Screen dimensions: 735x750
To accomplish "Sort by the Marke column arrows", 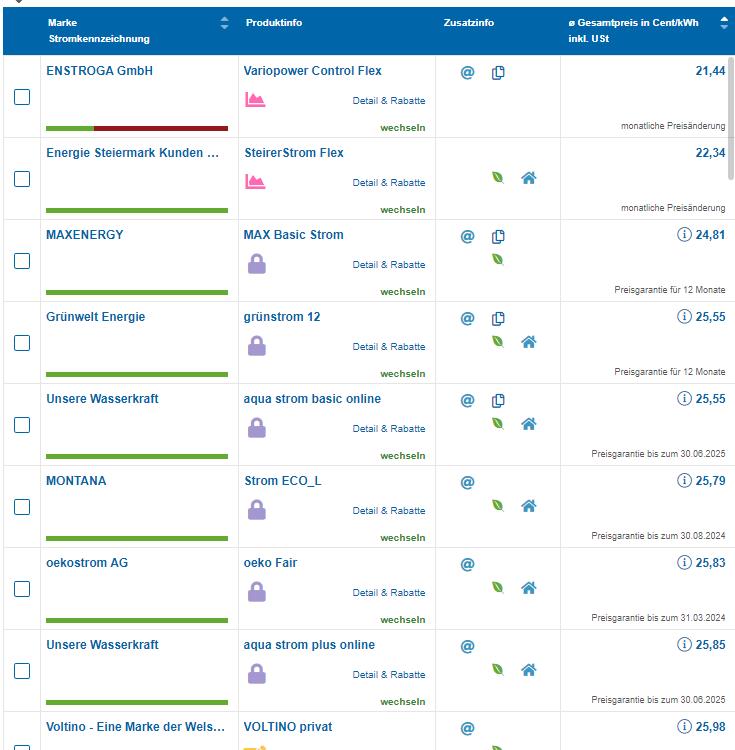I will (x=224, y=23).
